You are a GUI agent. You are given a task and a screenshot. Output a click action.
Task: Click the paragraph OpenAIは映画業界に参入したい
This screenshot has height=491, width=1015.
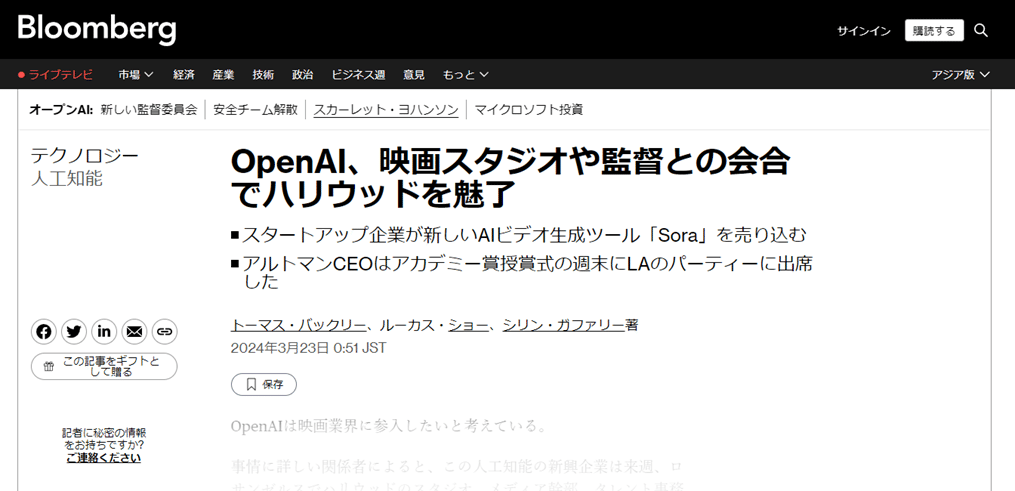[389, 426]
